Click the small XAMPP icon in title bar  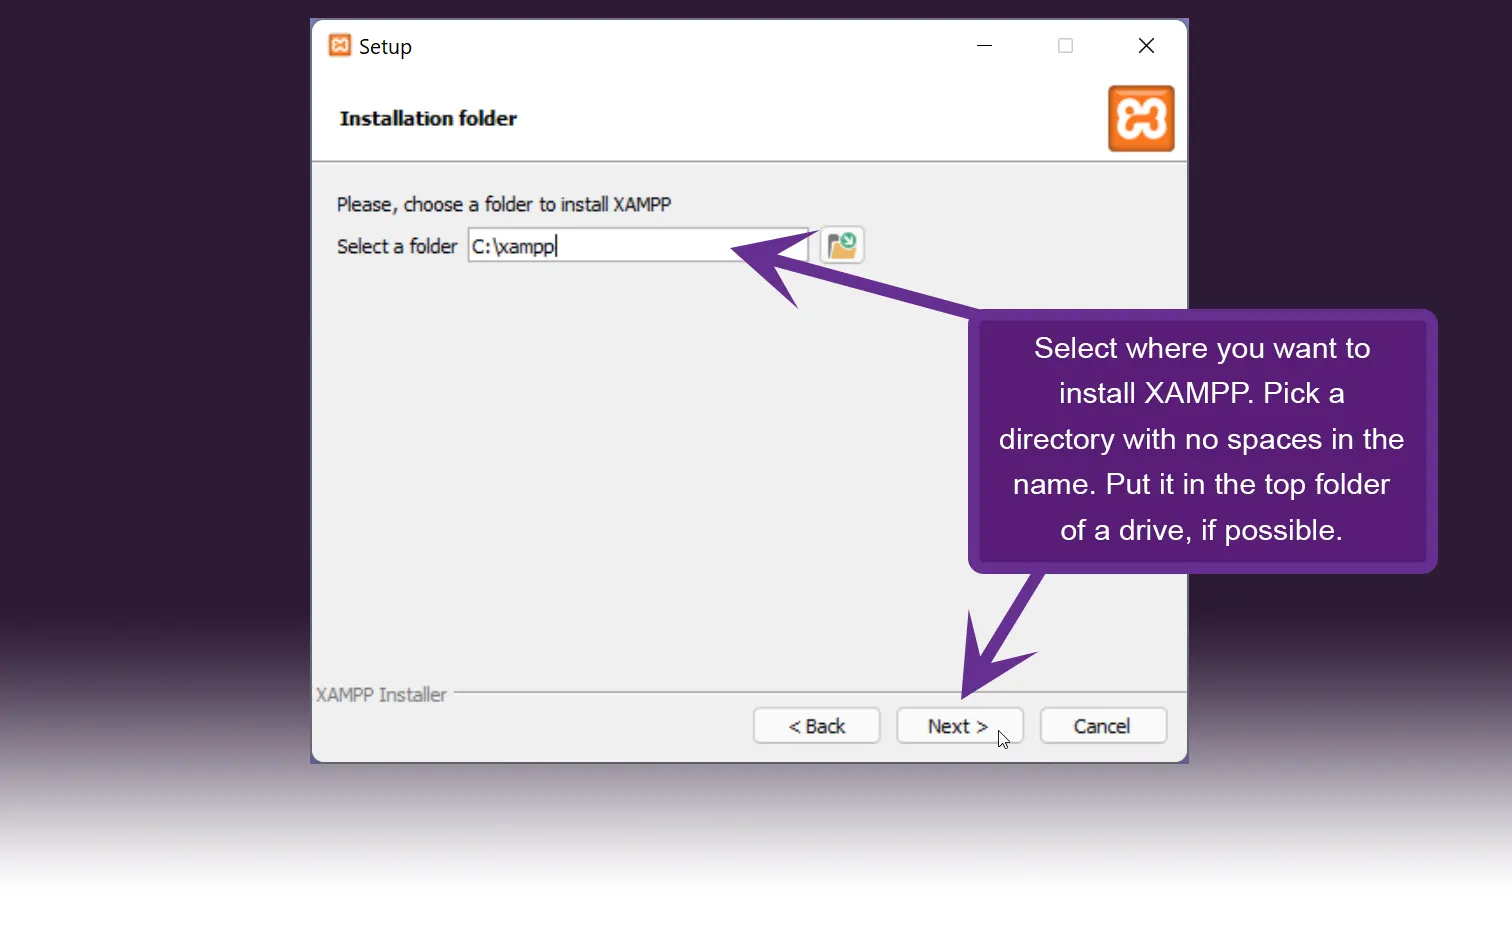340,46
